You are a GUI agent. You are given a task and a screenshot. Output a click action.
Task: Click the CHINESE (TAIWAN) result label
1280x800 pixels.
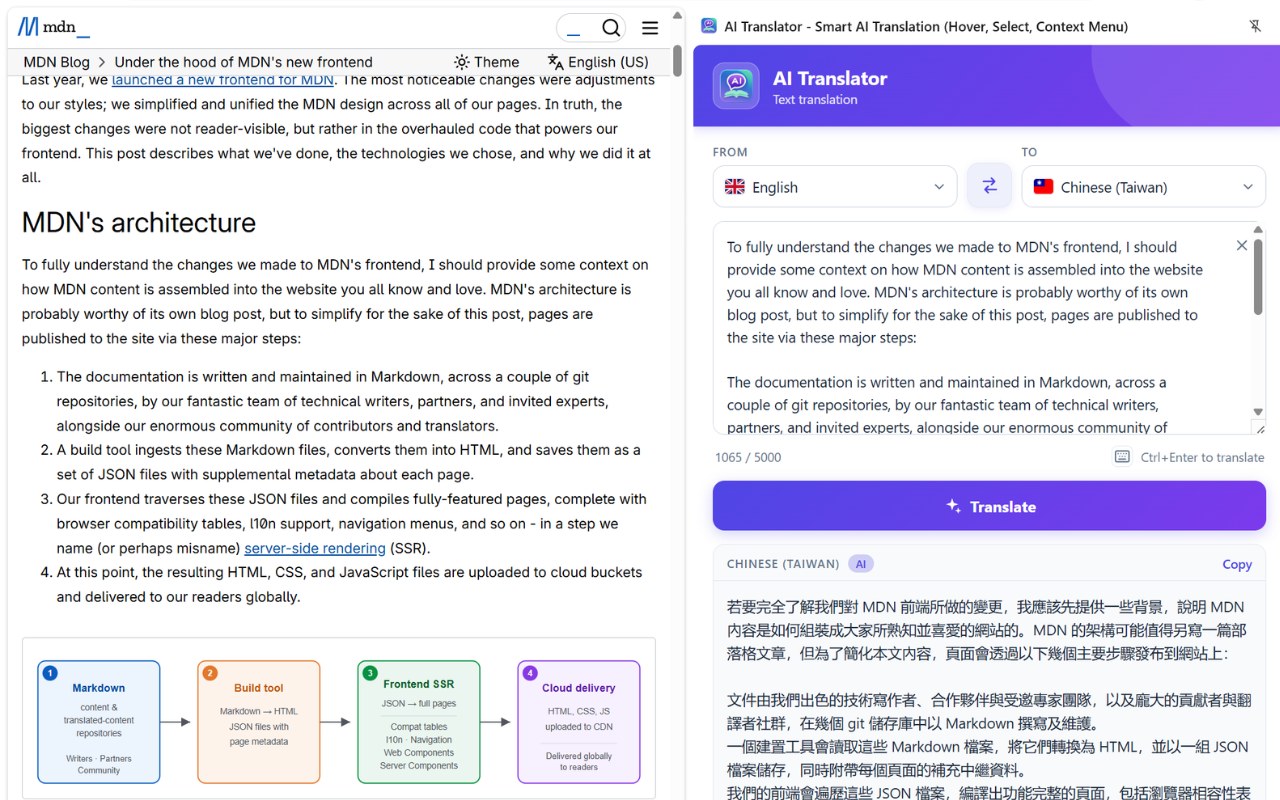[x=783, y=564]
